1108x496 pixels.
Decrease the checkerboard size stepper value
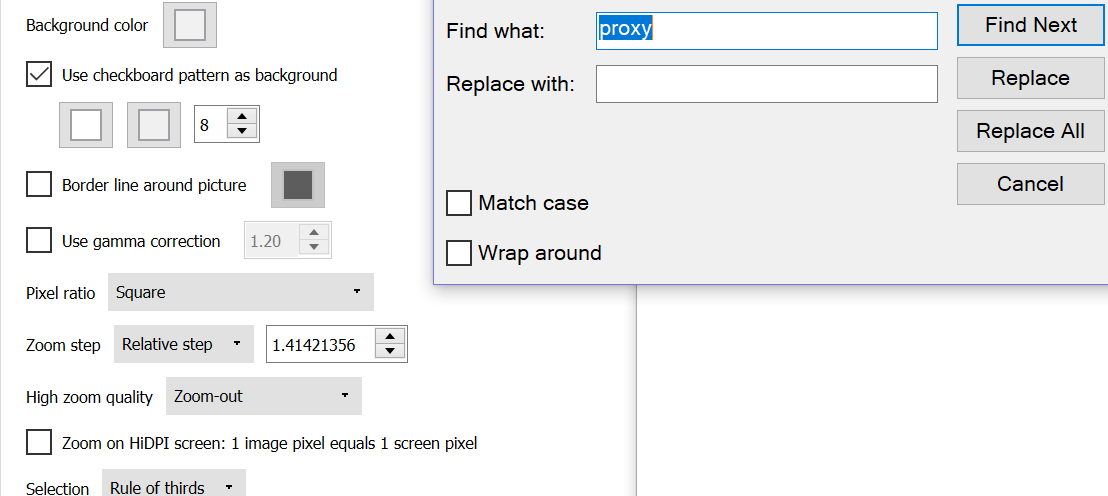[242, 133]
